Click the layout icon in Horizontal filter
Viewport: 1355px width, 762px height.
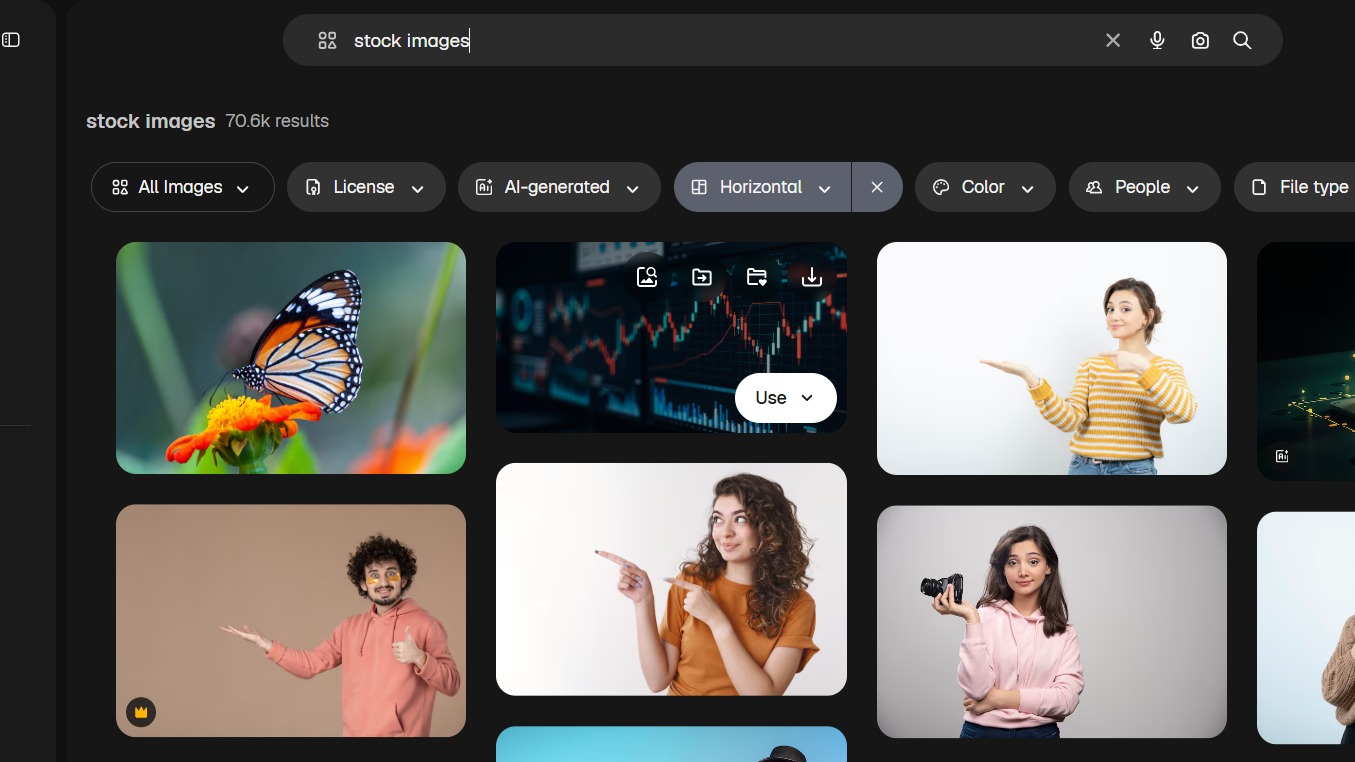[699, 187]
